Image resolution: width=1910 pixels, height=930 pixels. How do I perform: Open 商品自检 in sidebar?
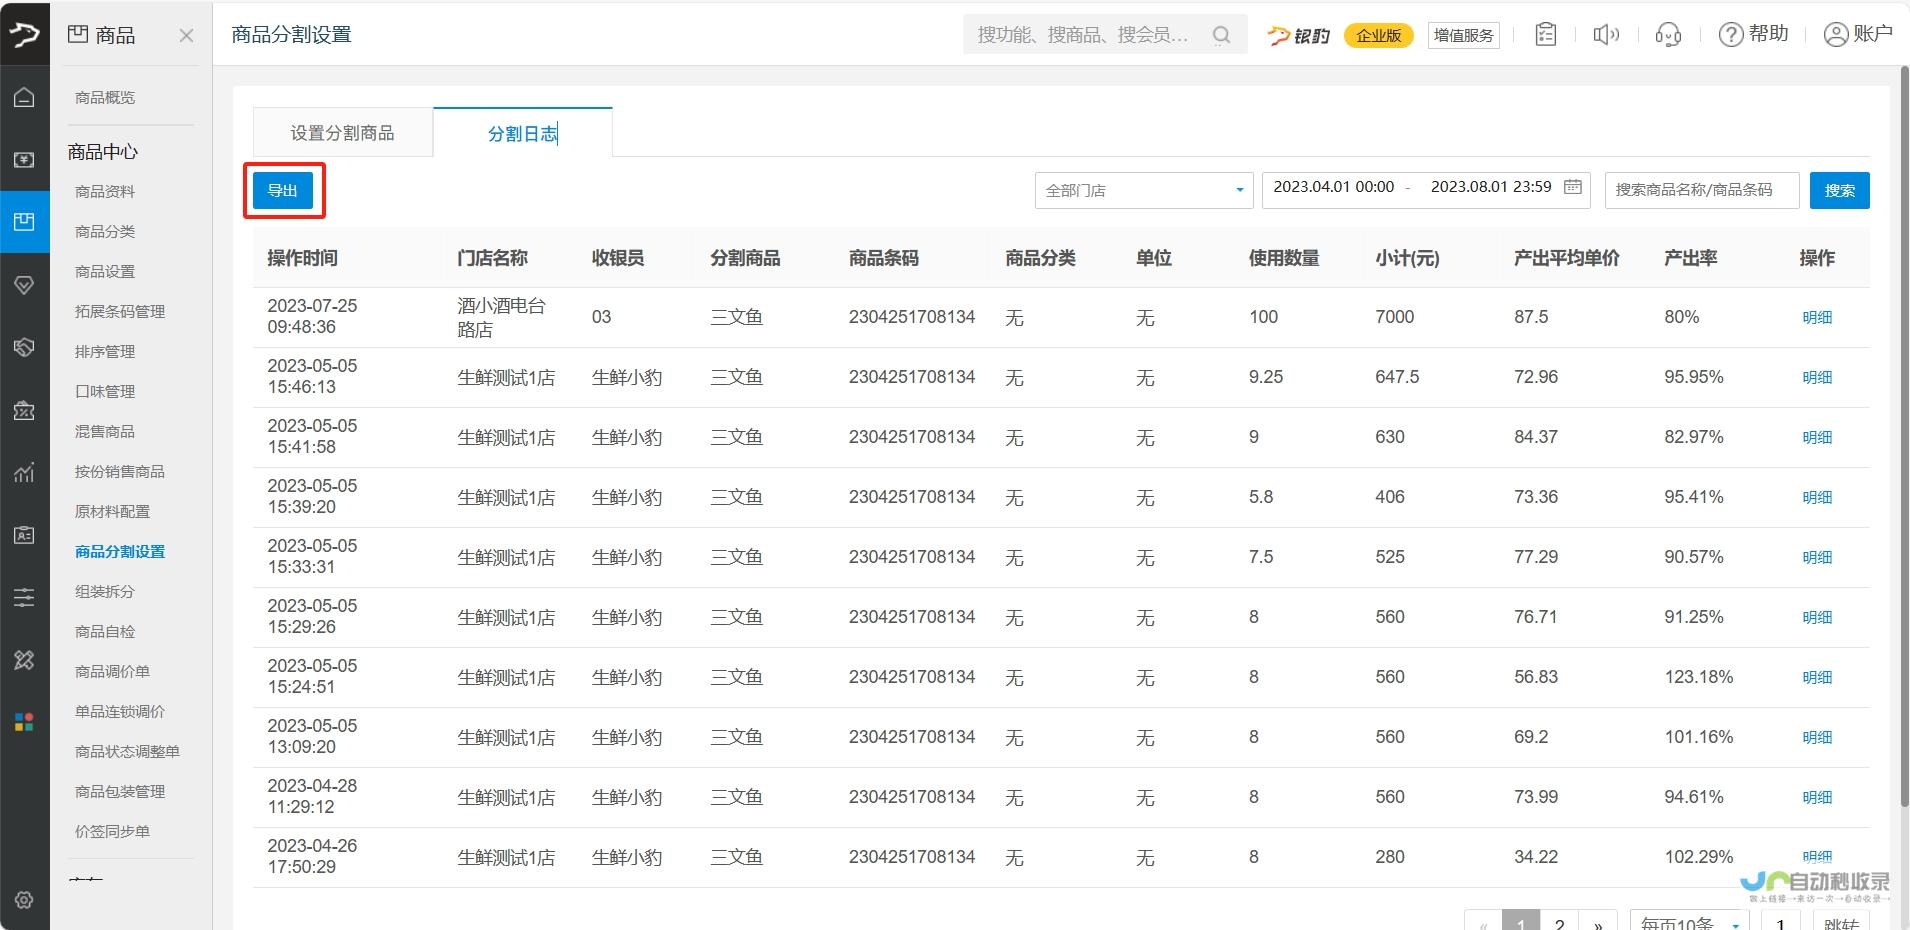pyautogui.click(x=105, y=631)
